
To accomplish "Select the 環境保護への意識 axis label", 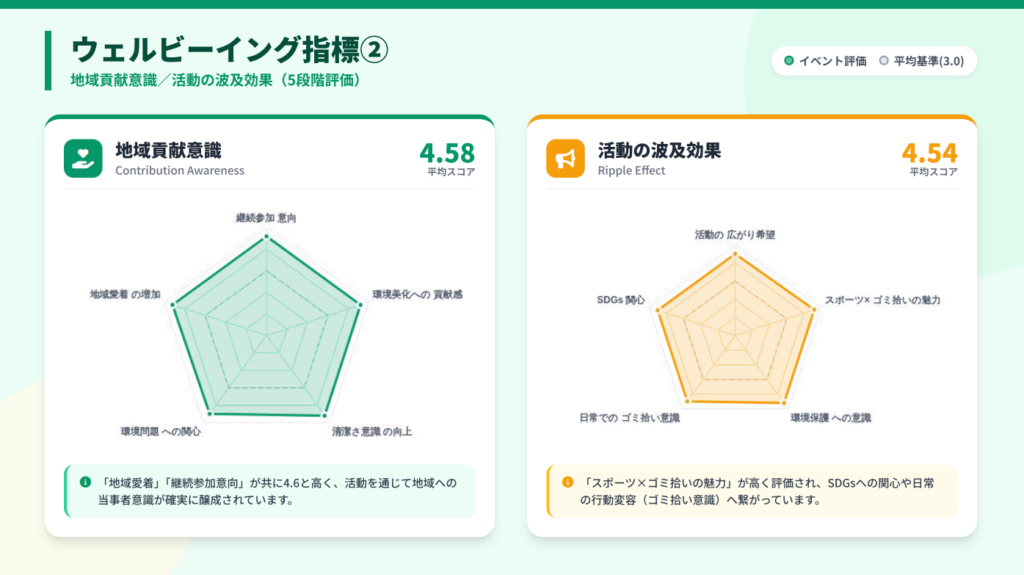I will point(830,417).
